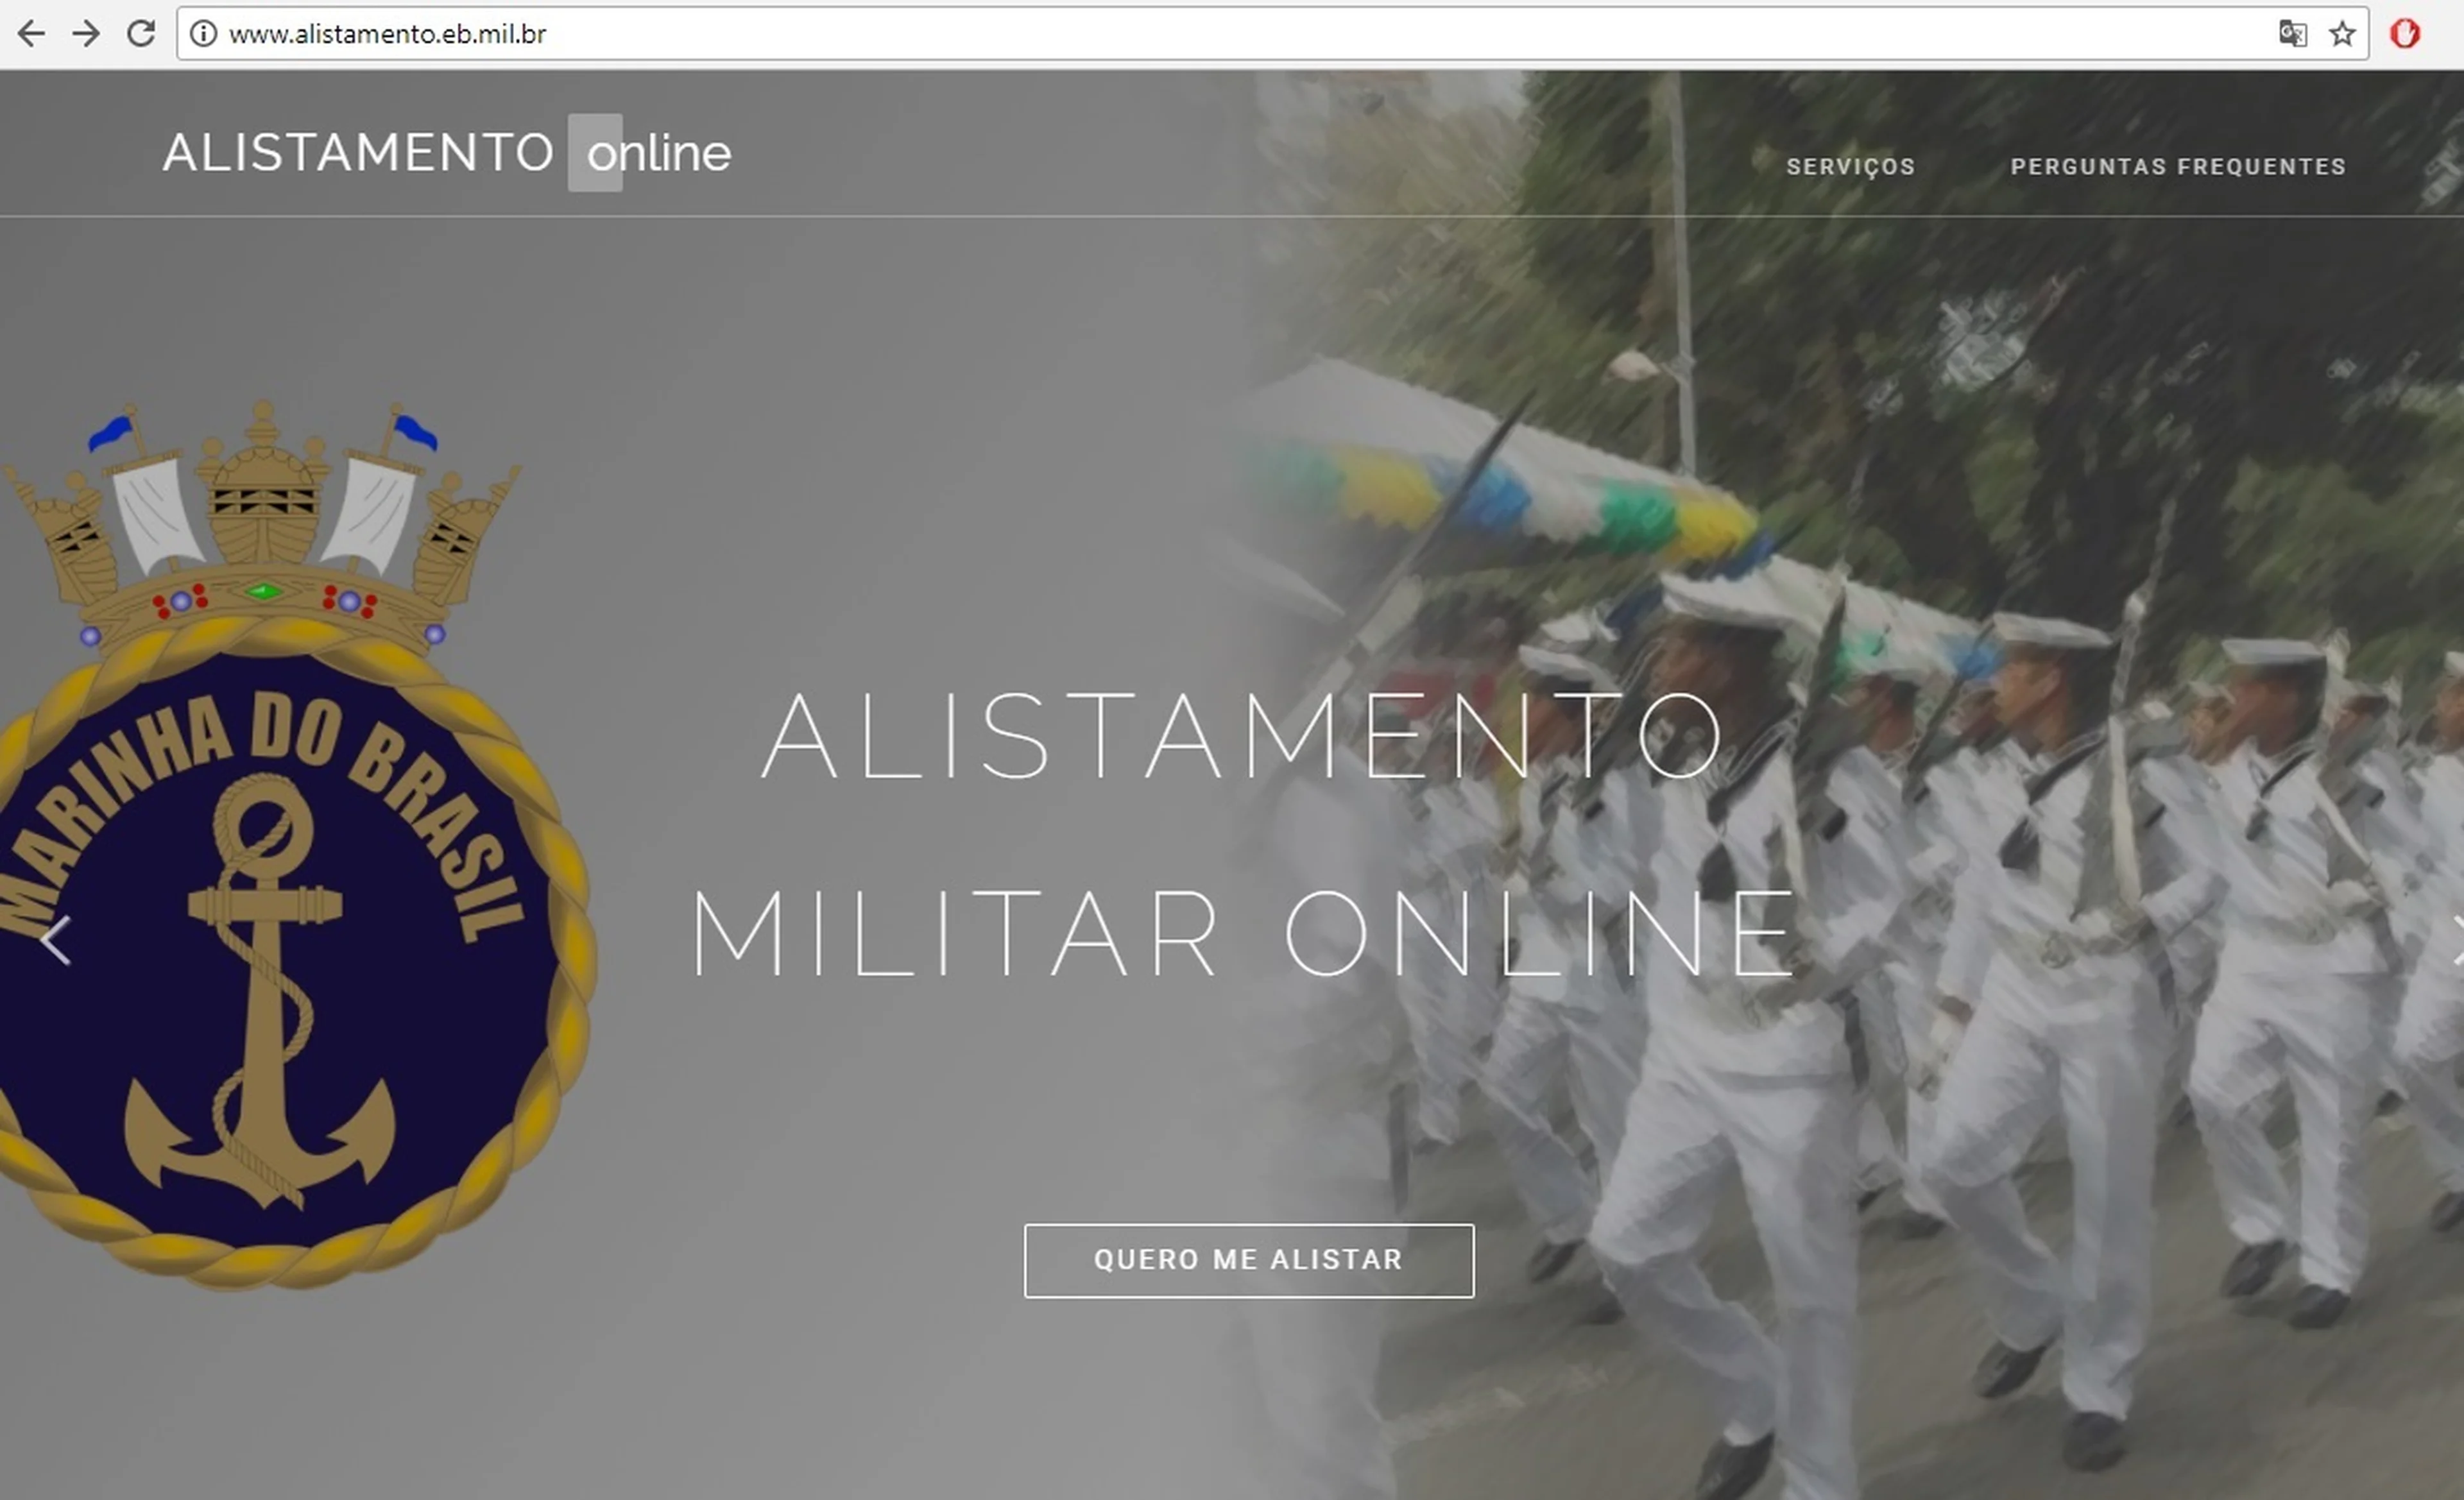Bookmark this page with the star icon
The width and height of the screenshot is (2464, 1500).
(2342, 34)
